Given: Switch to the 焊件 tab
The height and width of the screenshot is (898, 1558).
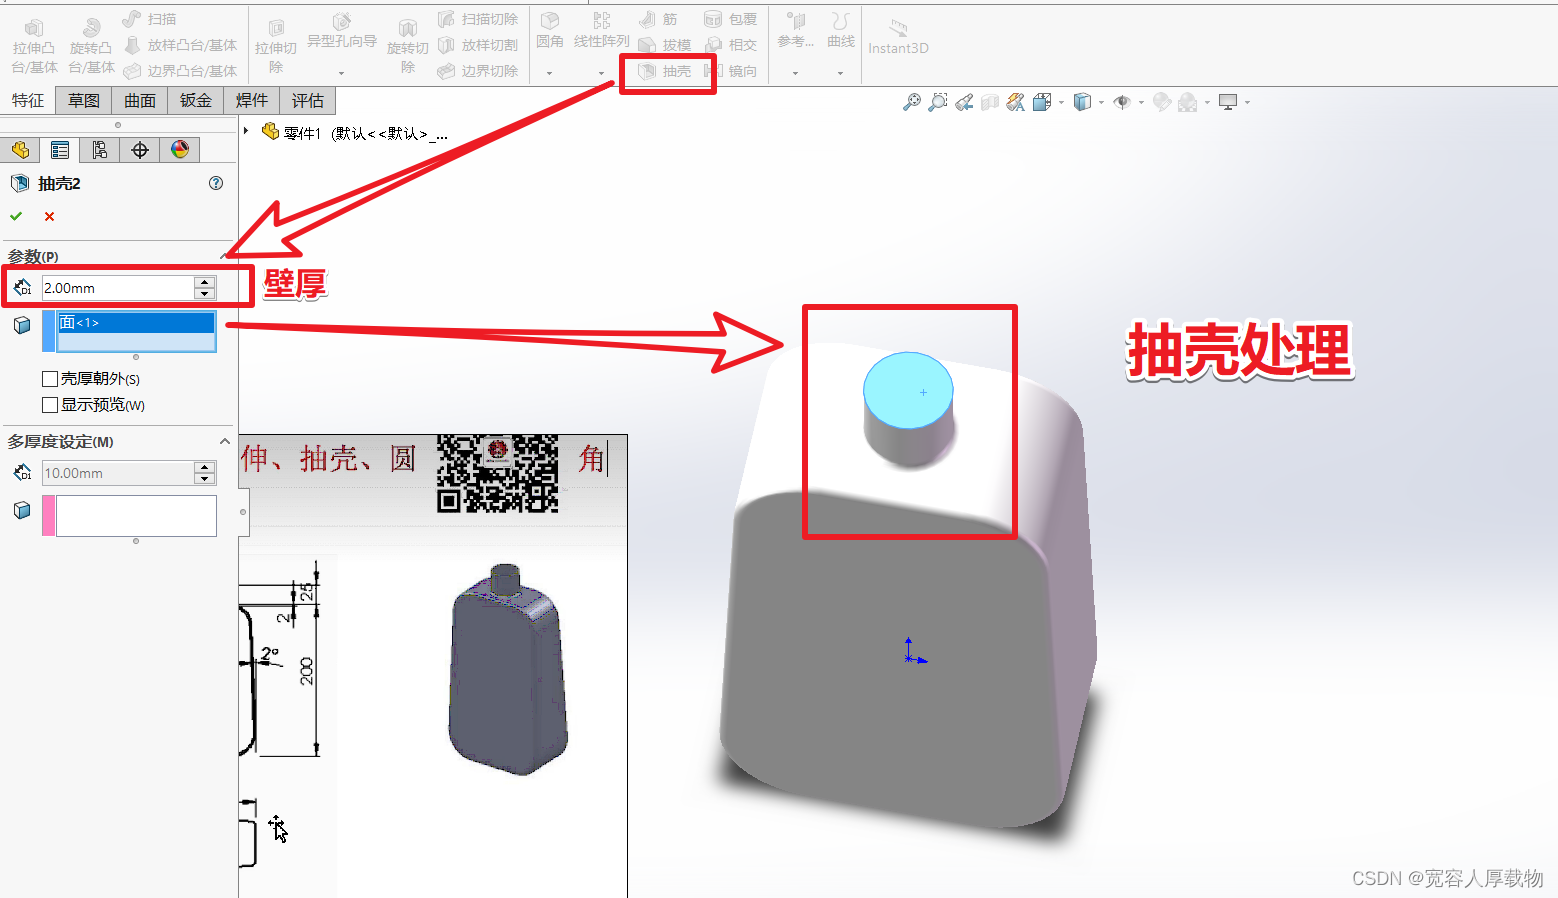Looking at the screenshot, I should click(252, 100).
